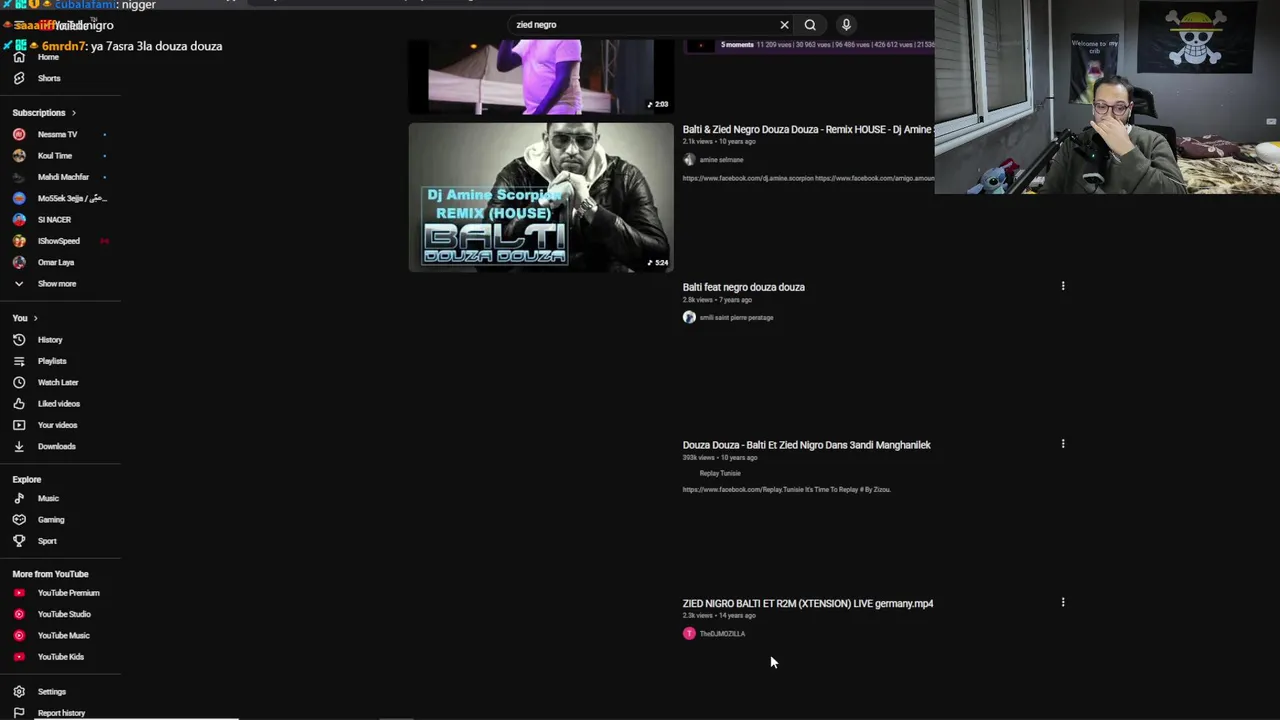The image size is (1280, 720).
Task: Open the Gaming explore icon
Action: tap(19, 520)
